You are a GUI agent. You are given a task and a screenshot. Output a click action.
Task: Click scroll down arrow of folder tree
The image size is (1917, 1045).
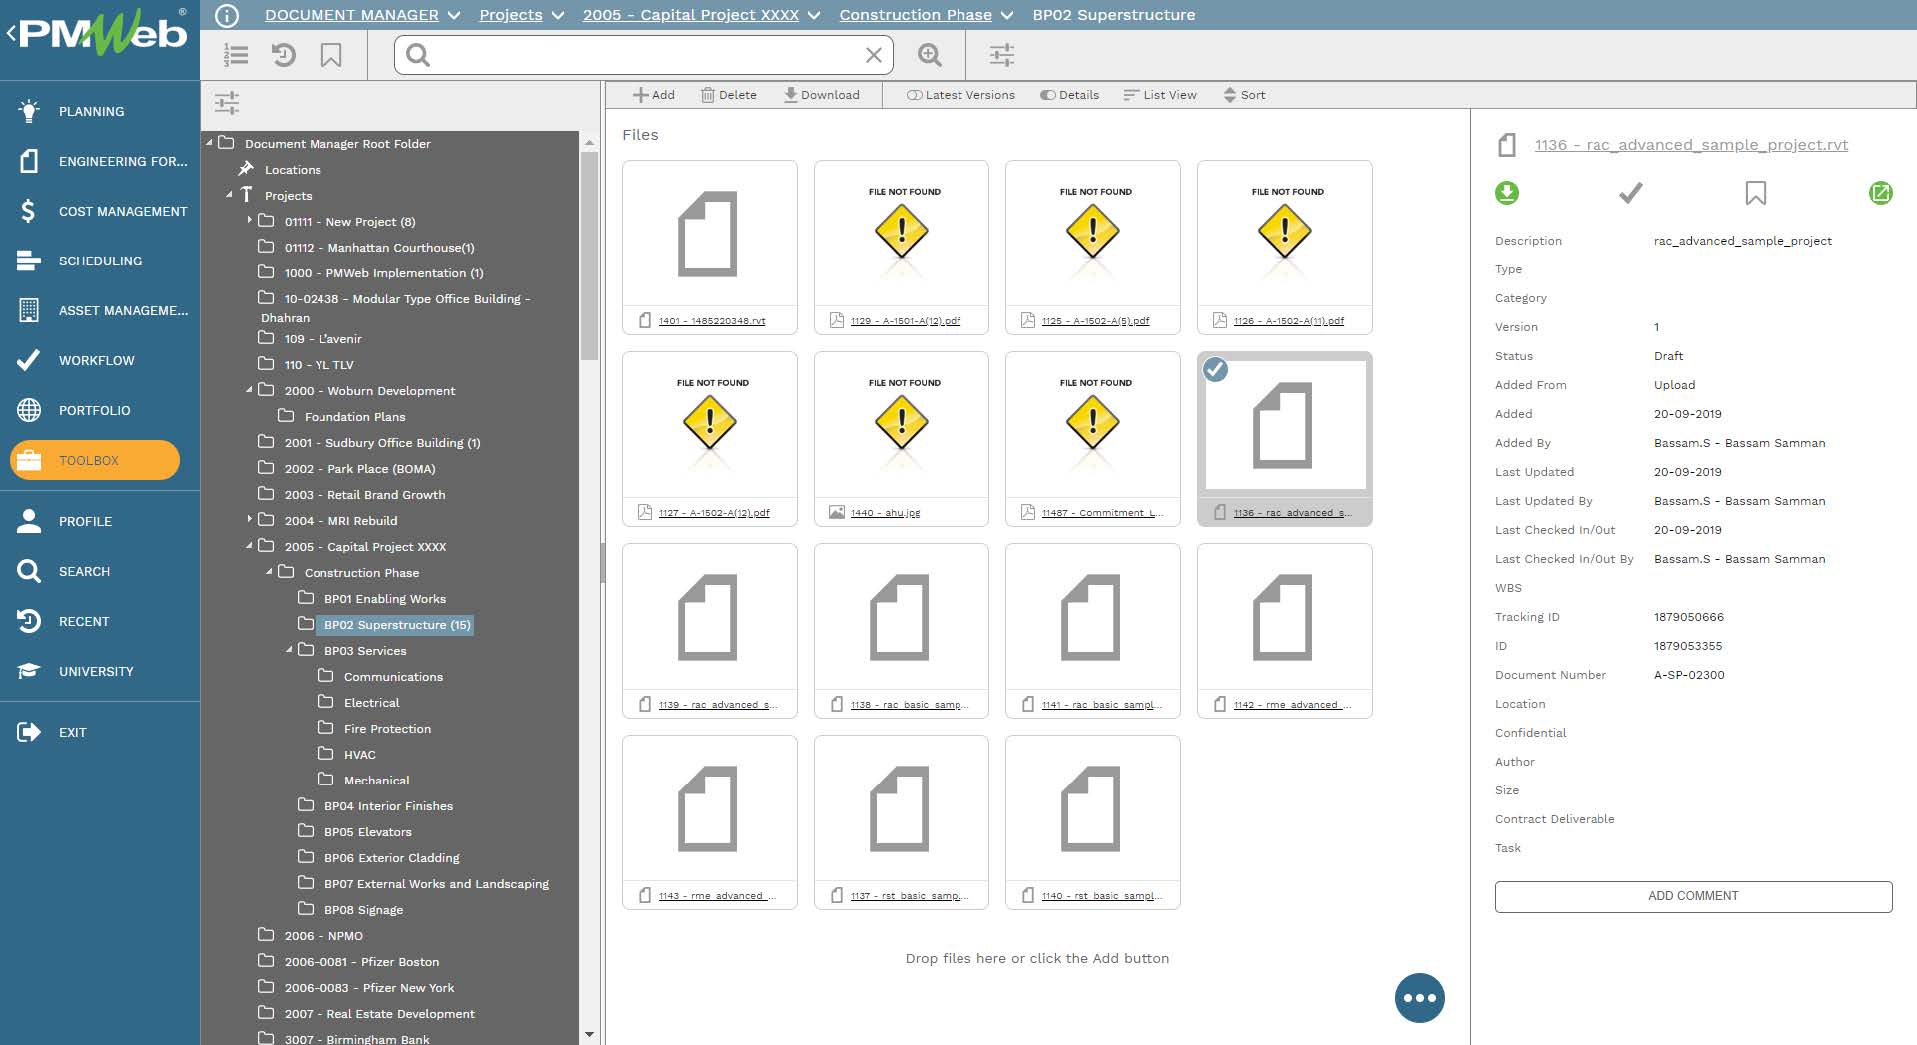pos(589,1035)
